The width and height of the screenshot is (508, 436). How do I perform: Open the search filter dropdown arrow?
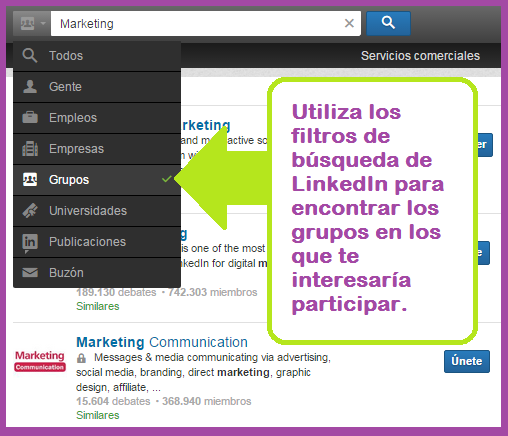pos(43,23)
